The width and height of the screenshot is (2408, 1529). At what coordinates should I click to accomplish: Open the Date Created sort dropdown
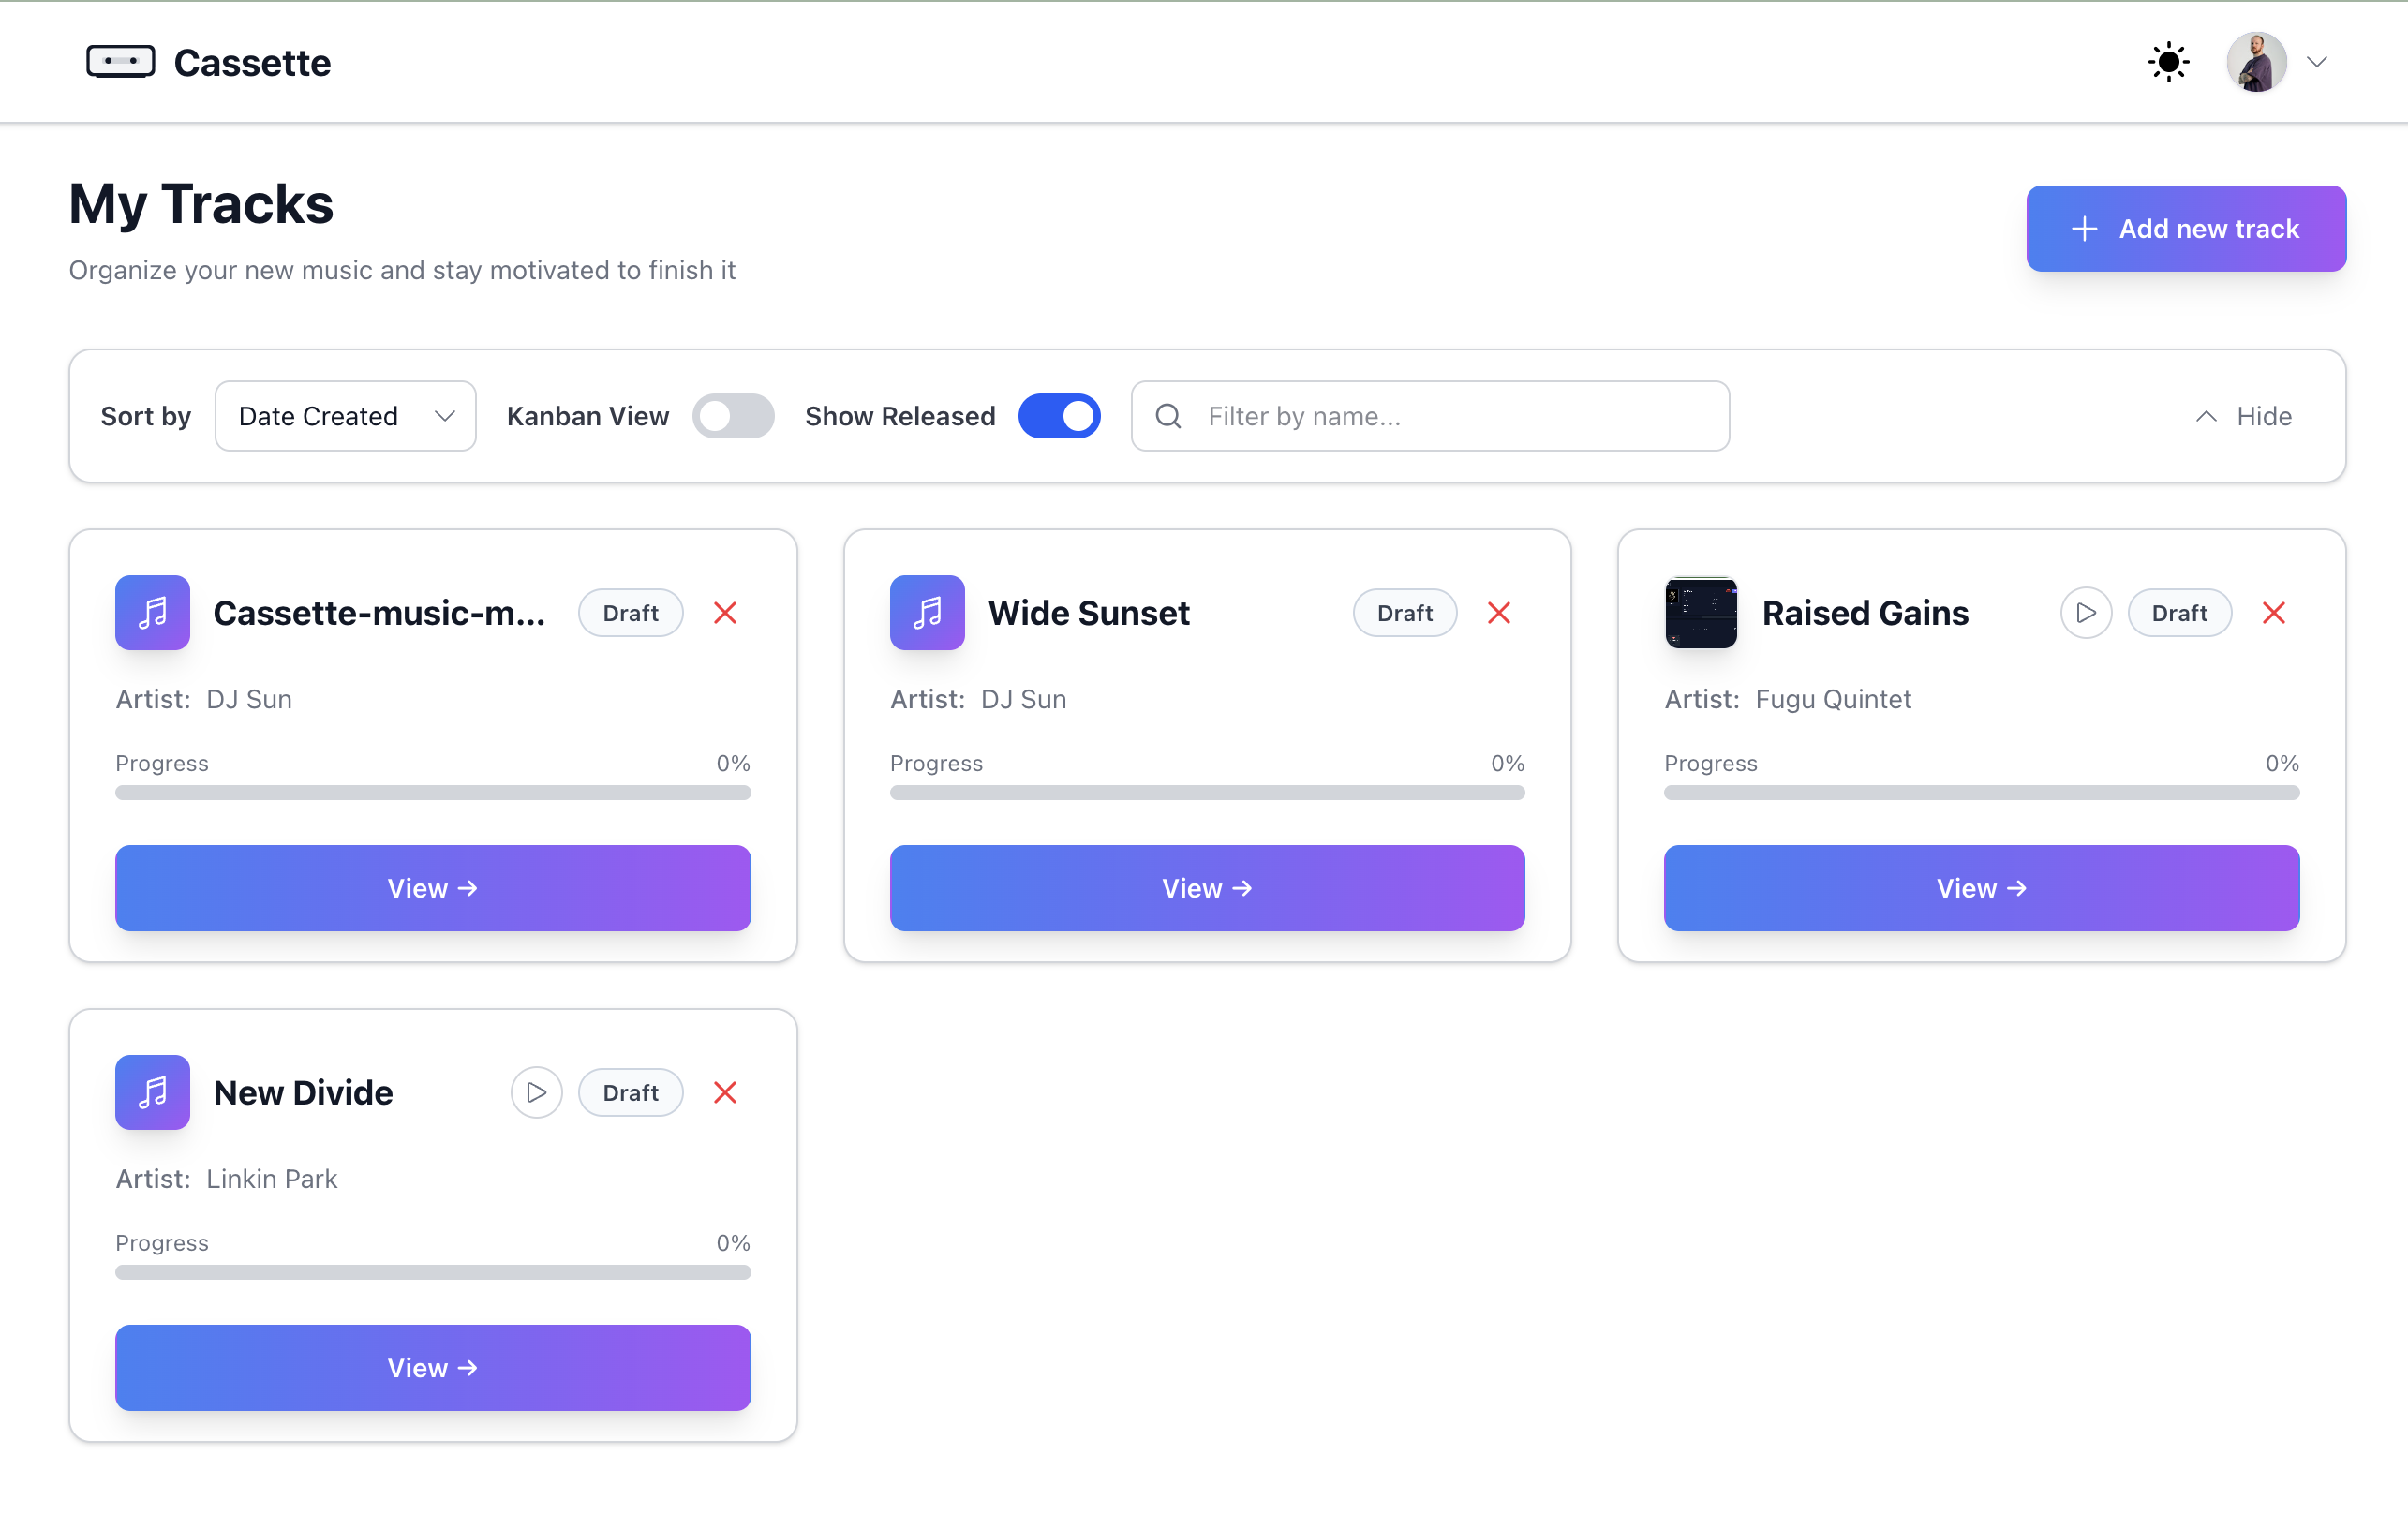pos(345,416)
